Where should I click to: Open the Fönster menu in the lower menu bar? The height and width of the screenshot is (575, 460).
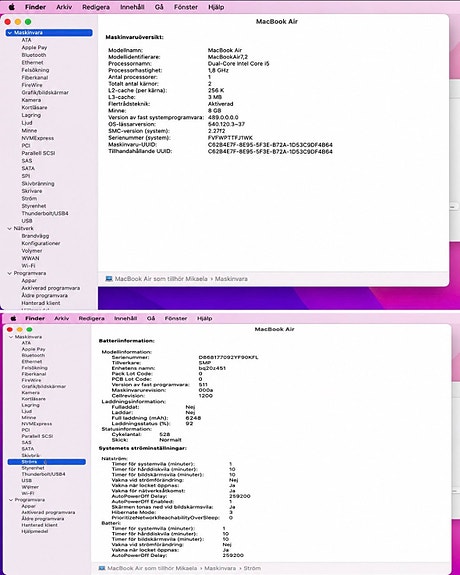tap(176, 318)
